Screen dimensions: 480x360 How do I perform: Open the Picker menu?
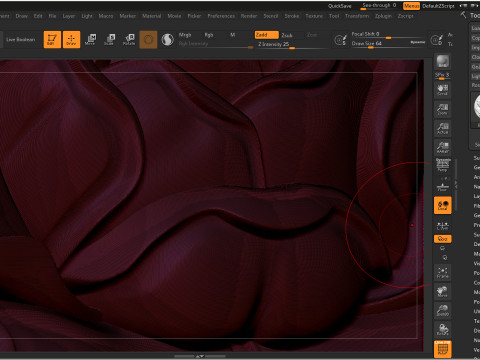coord(194,16)
